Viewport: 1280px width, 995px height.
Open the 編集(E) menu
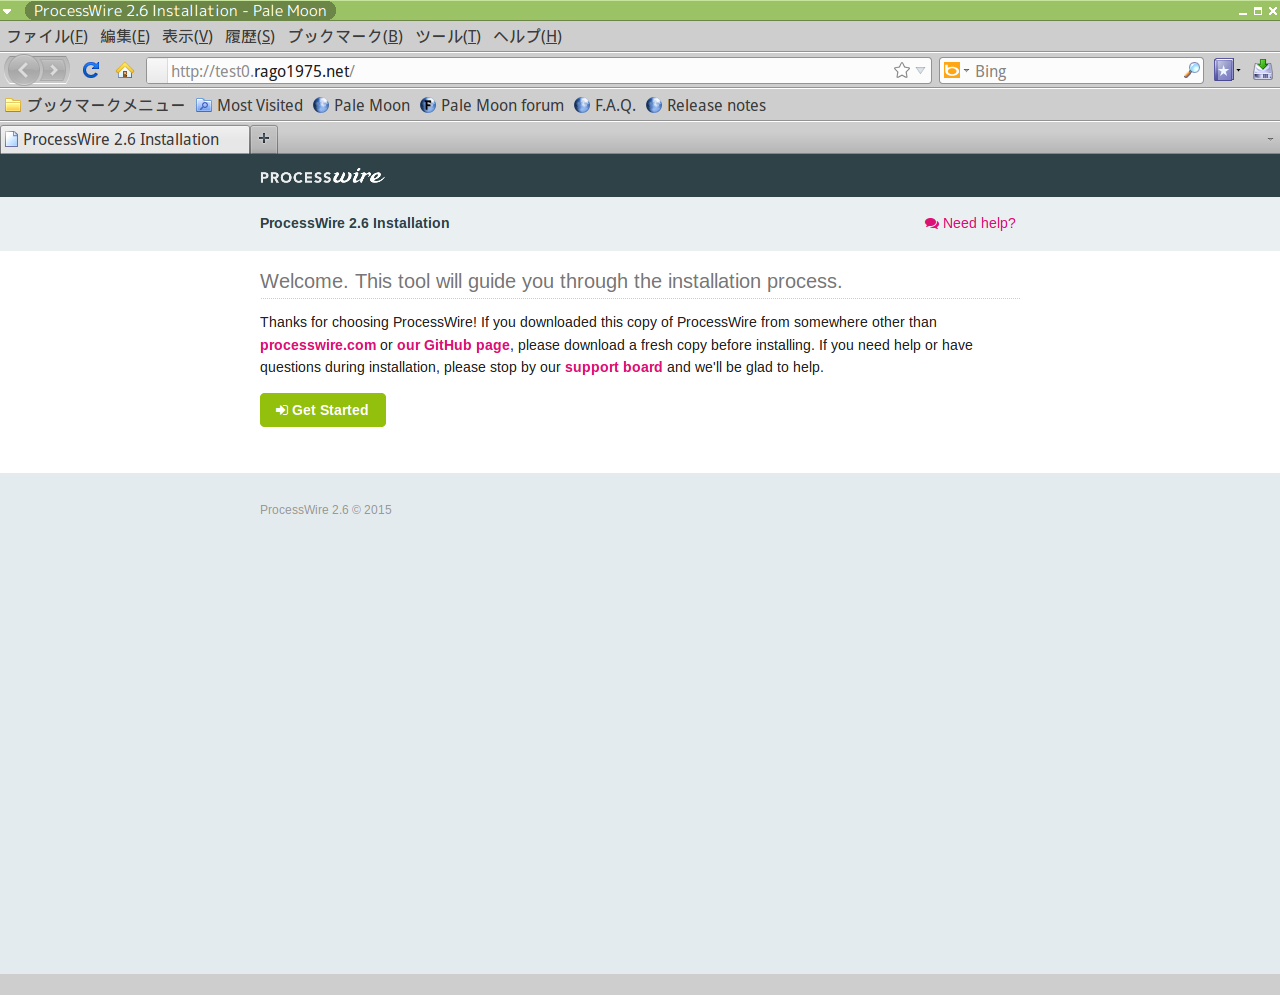coord(125,36)
